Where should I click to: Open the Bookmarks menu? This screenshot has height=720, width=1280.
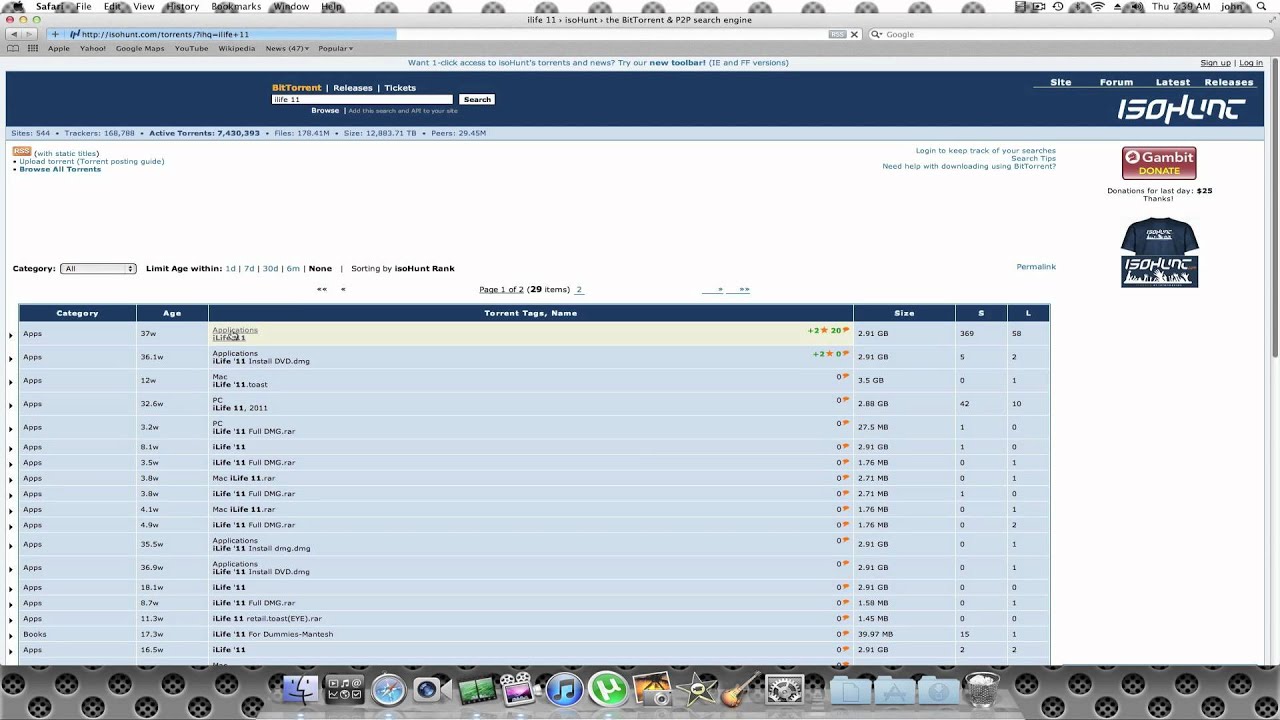pos(236,6)
